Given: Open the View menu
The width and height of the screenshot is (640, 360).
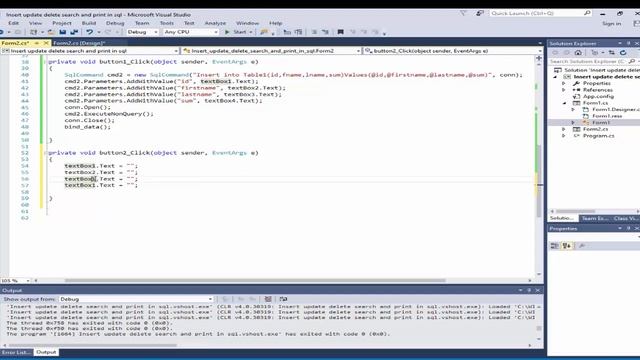Looking at the screenshot, I should pyautogui.click(x=36, y=23).
